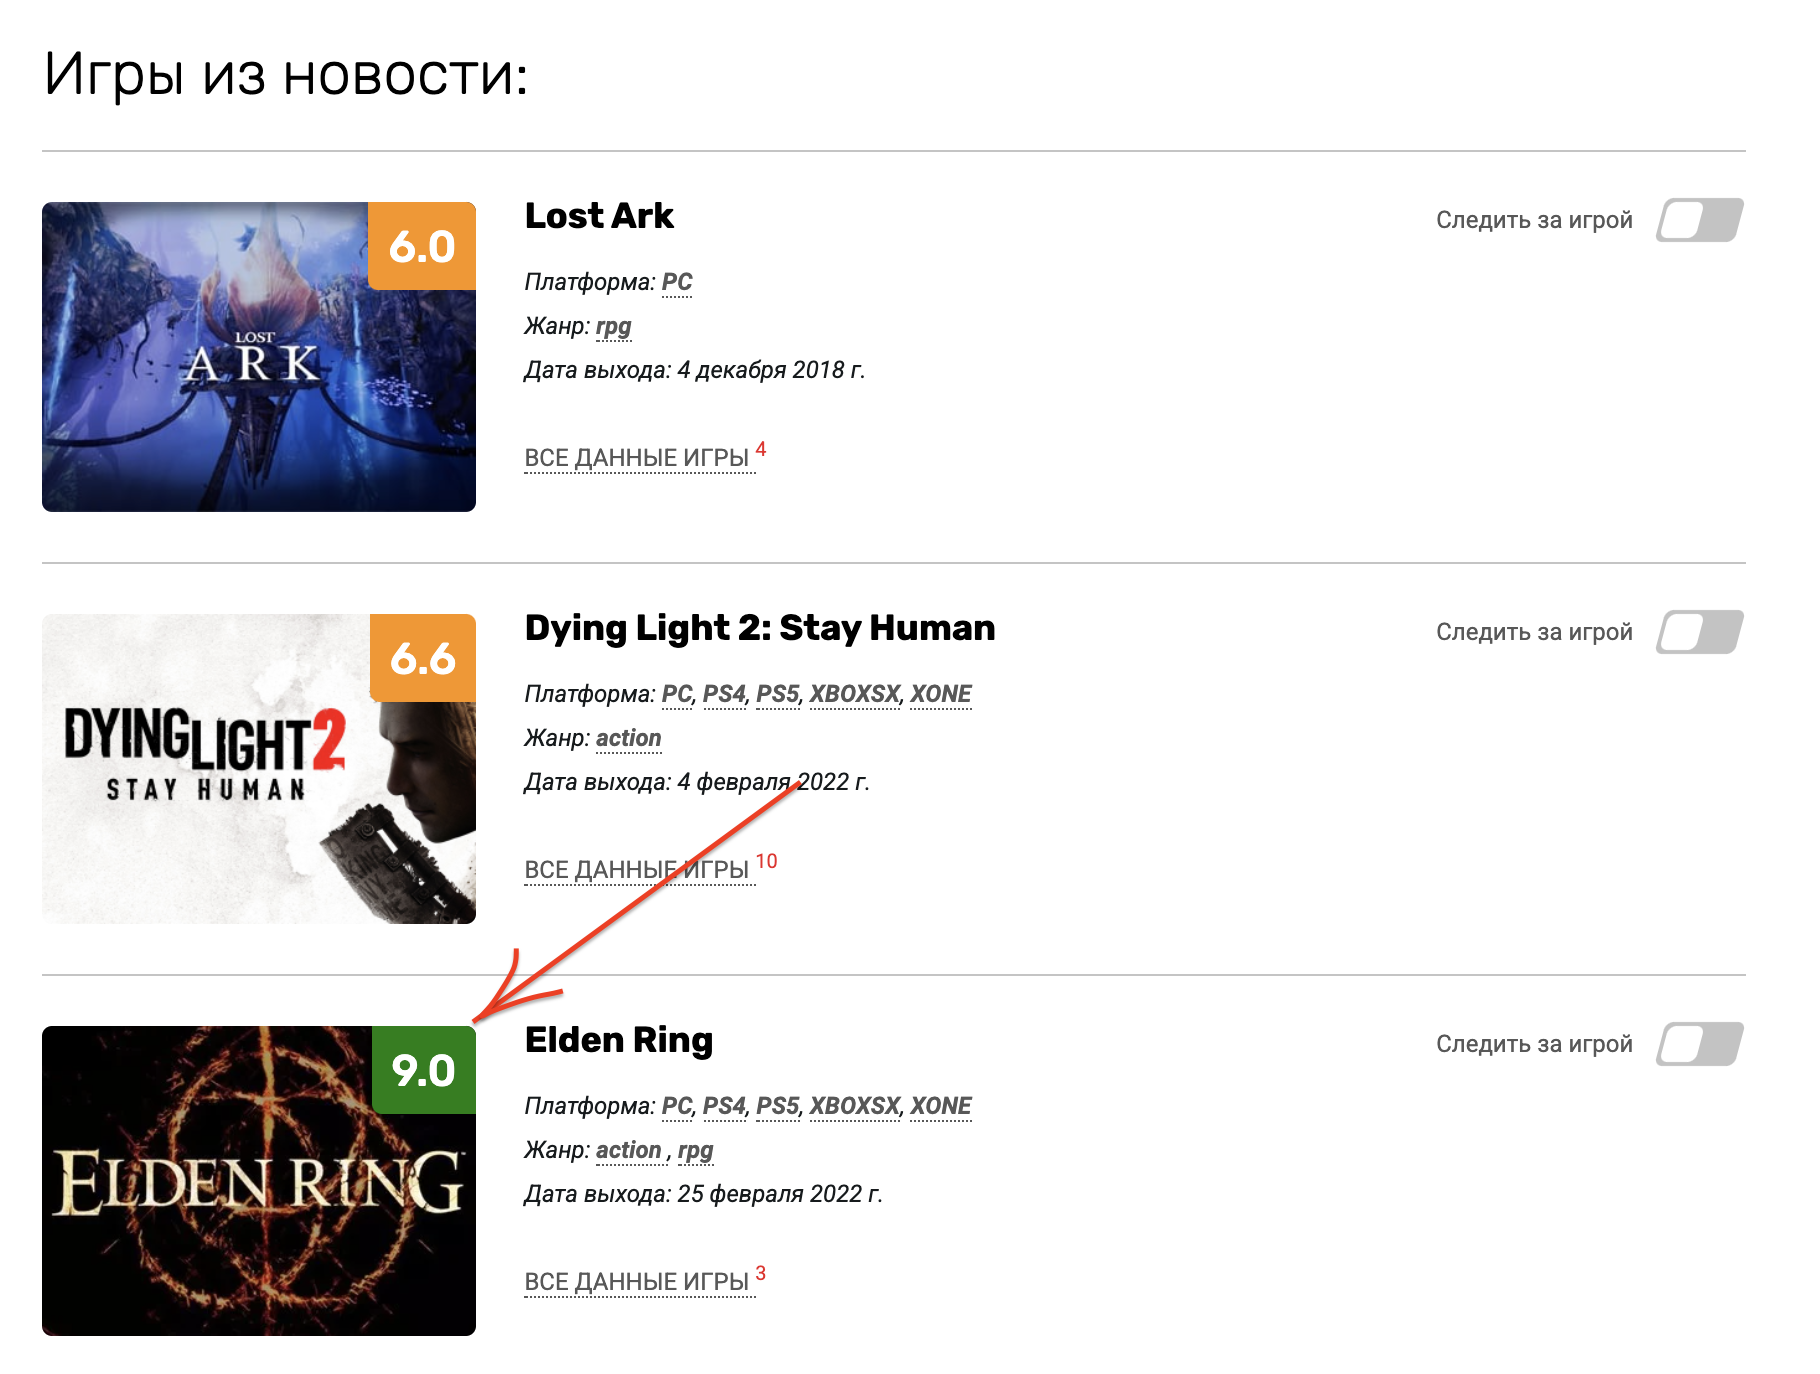
Task: Select XONE platform link for Dying Light 2
Action: [x=941, y=694]
